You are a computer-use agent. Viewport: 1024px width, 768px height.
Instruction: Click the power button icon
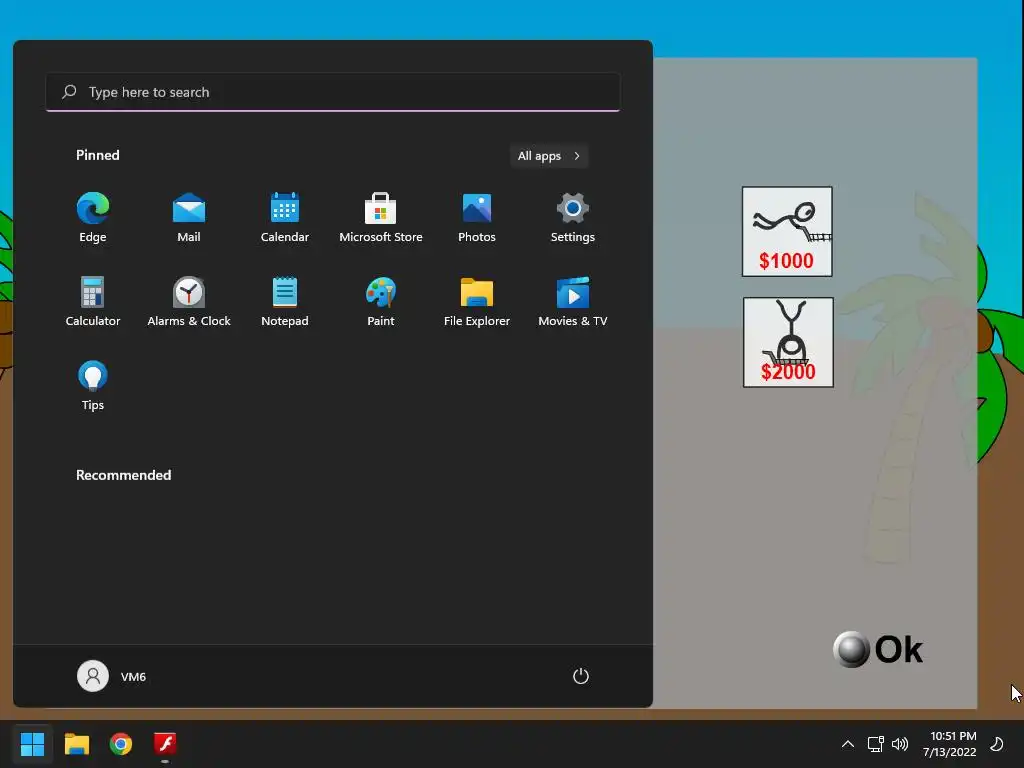pyautogui.click(x=581, y=676)
